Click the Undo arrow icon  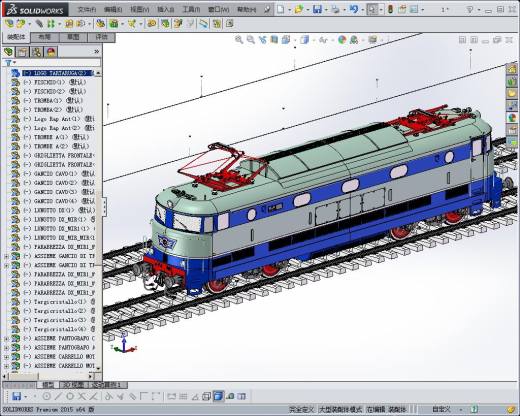[x=354, y=10]
